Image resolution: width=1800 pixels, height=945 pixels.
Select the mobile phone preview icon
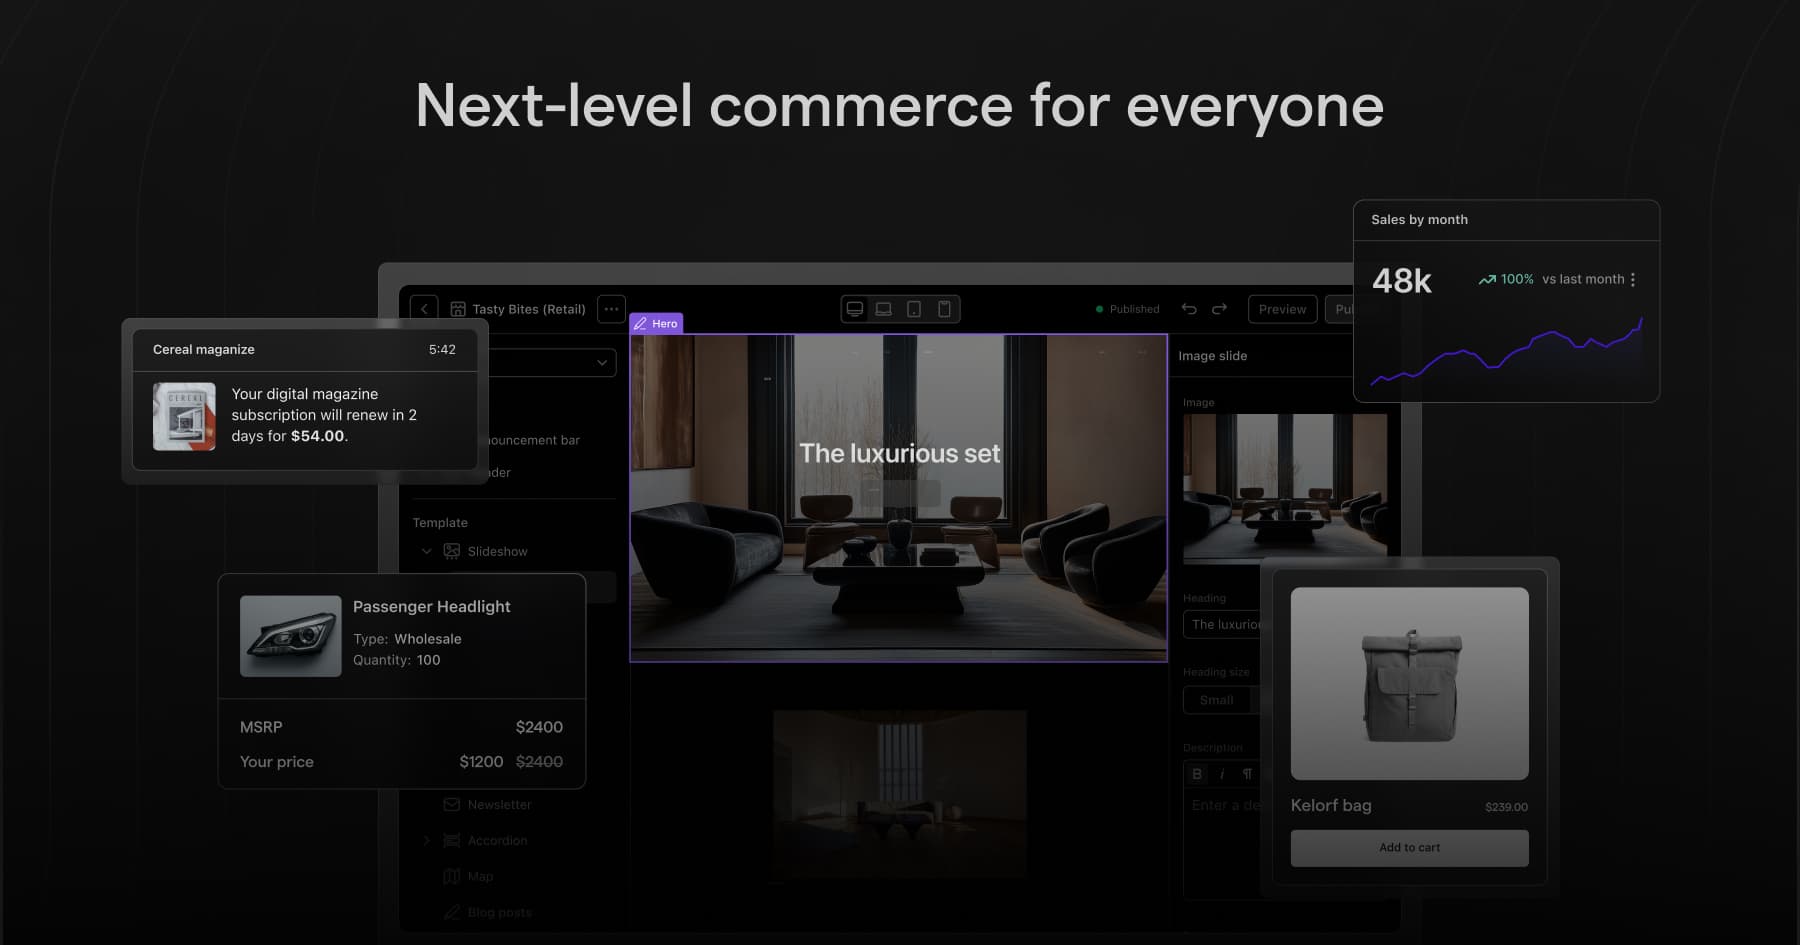pyautogui.click(x=944, y=309)
